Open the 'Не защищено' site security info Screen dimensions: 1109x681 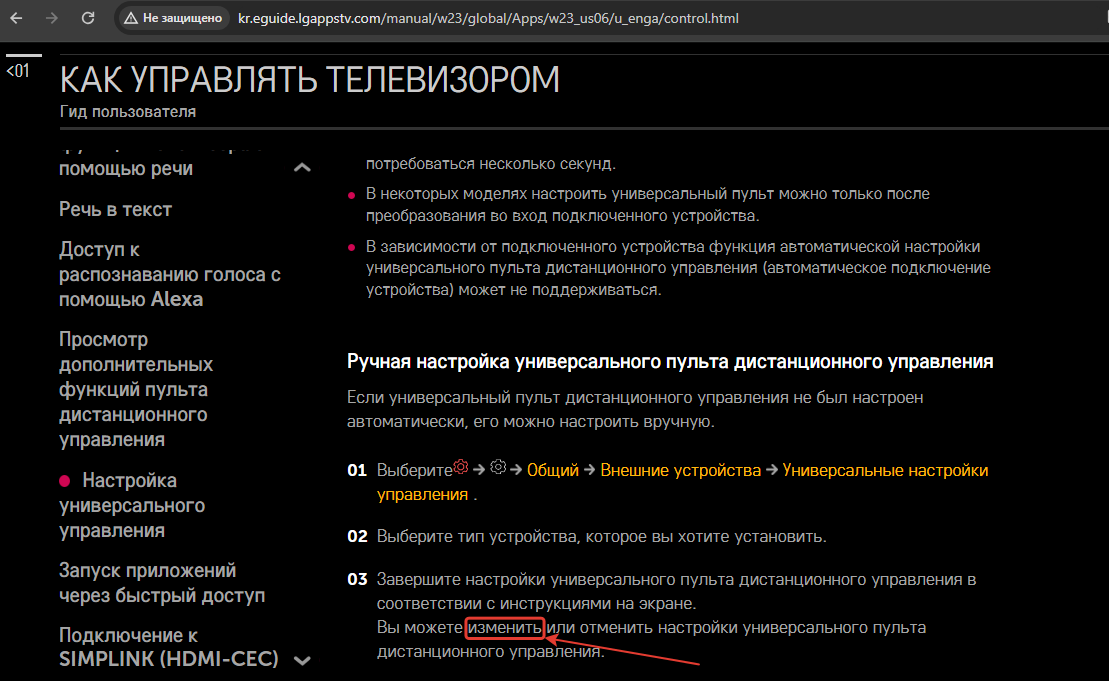(x=172, y=18)
